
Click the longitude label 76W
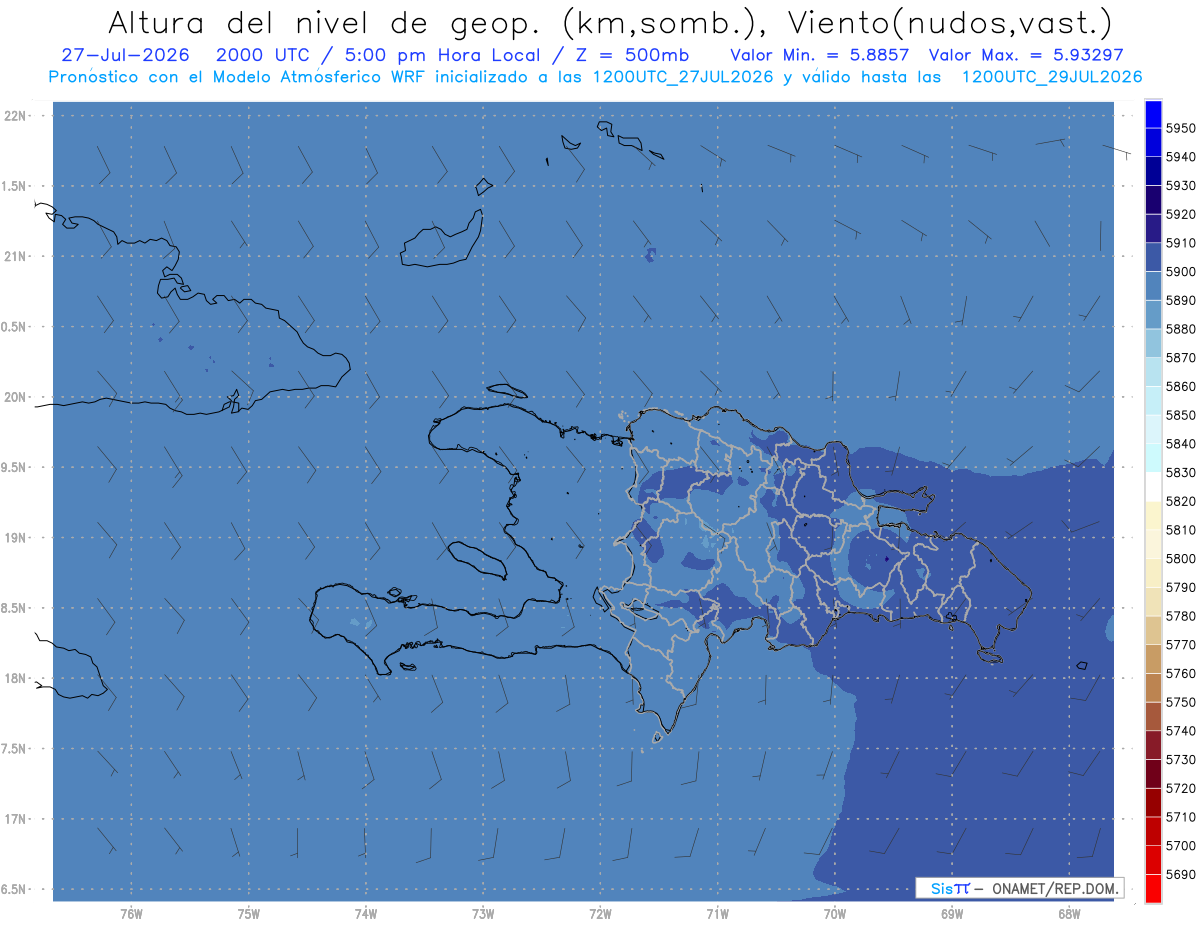(x=131, y=914)
